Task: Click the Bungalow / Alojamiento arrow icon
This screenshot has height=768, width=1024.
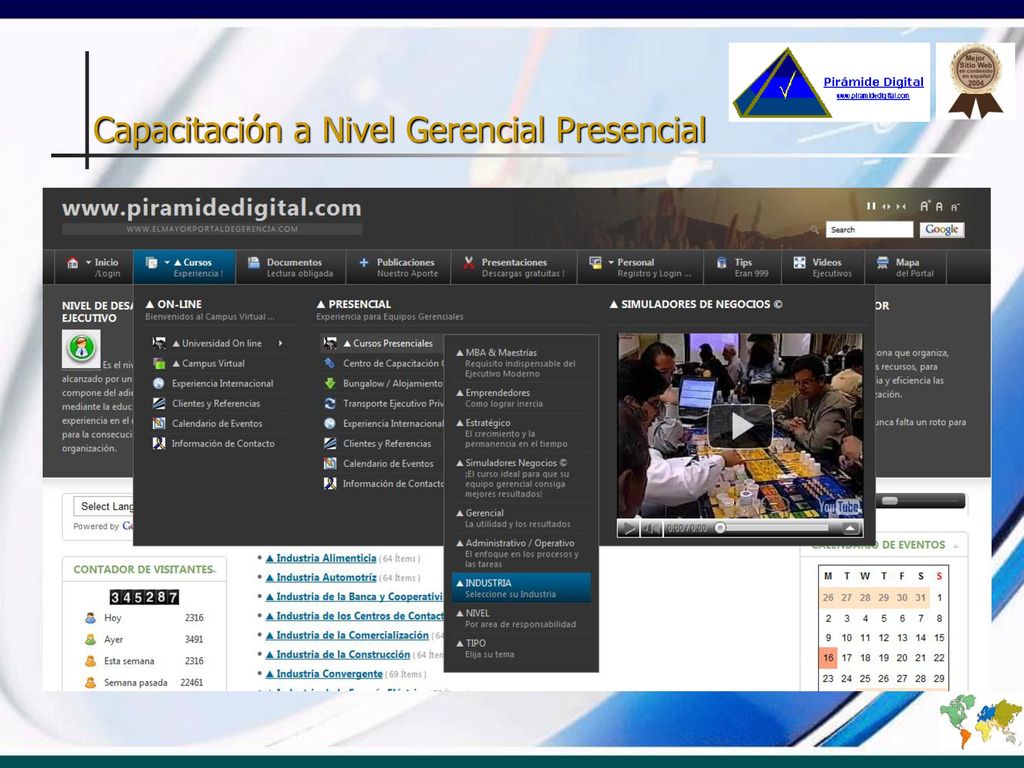Action: click(330, 383)
